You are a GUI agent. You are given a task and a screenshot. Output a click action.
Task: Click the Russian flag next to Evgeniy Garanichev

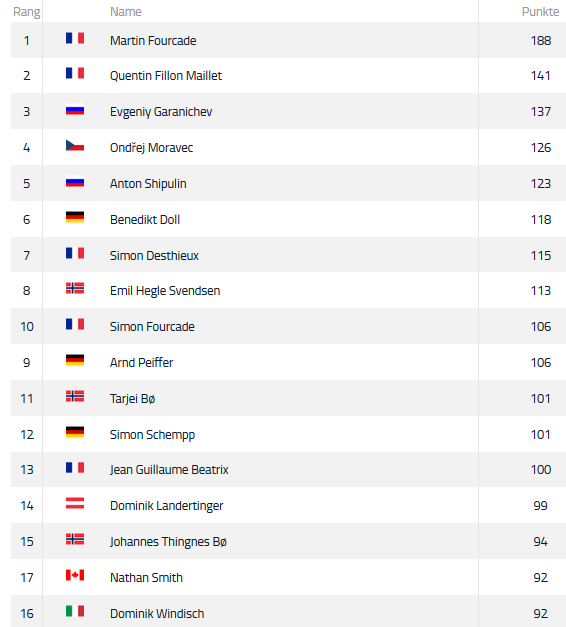[75, 110]
